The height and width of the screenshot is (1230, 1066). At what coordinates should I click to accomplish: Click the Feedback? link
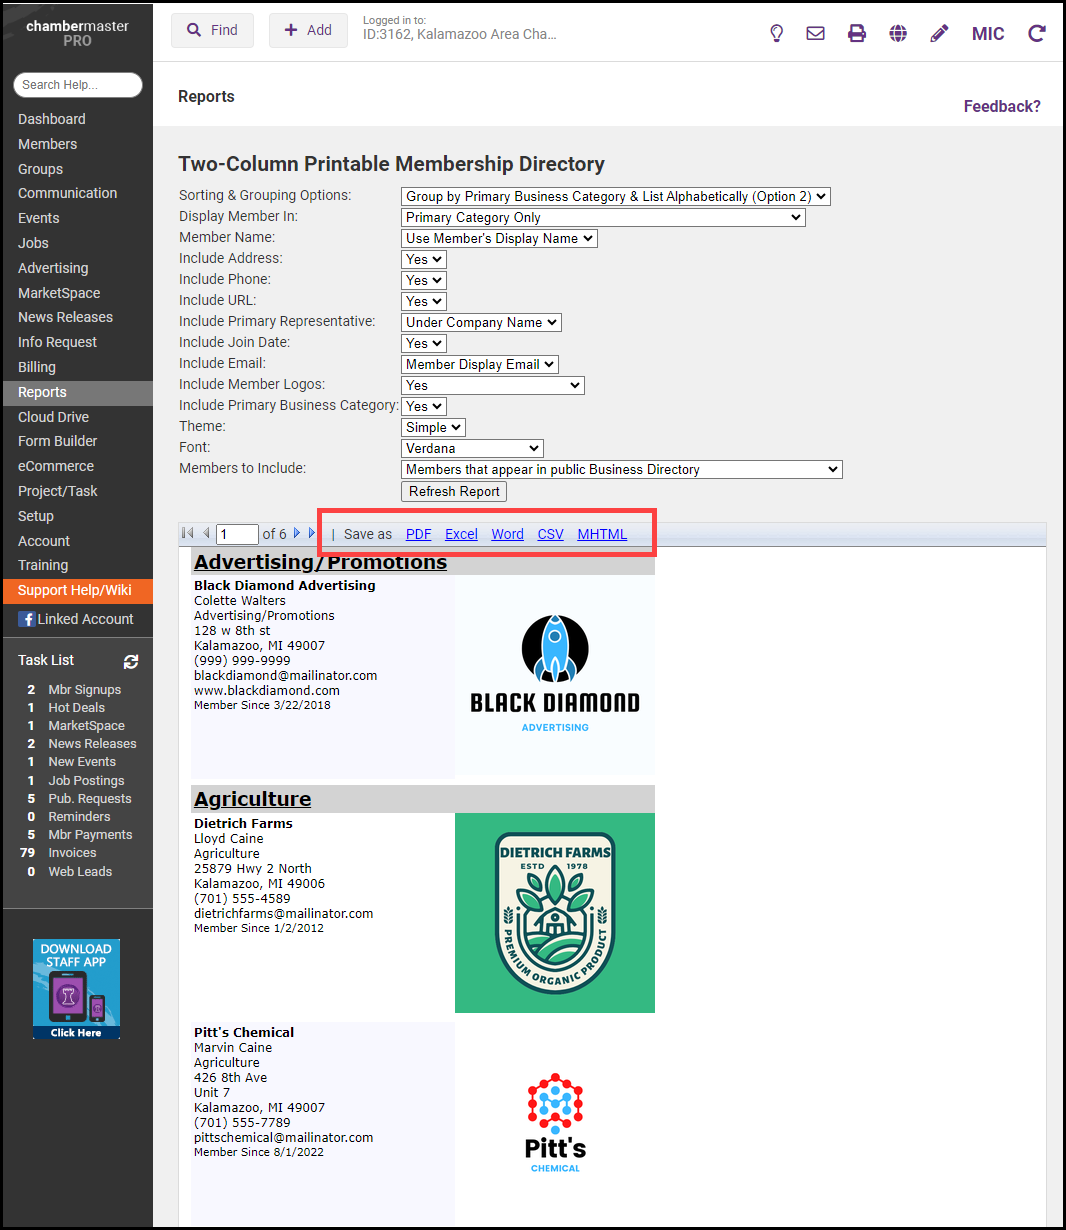1002,106
